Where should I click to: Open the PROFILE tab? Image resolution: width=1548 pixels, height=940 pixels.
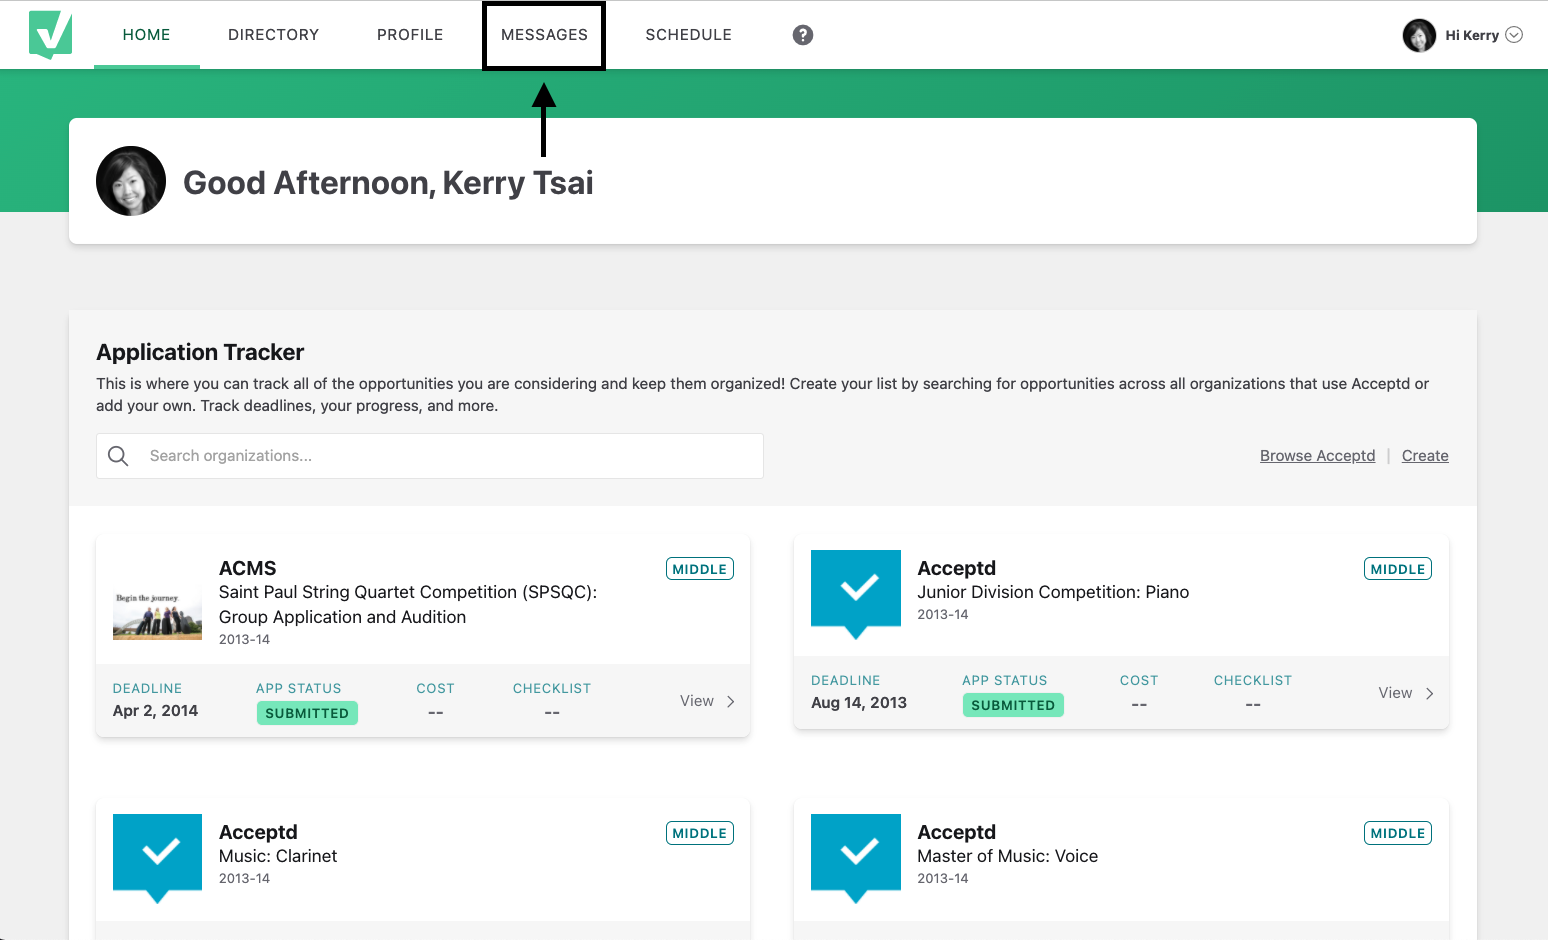click(x=410, y=35)
